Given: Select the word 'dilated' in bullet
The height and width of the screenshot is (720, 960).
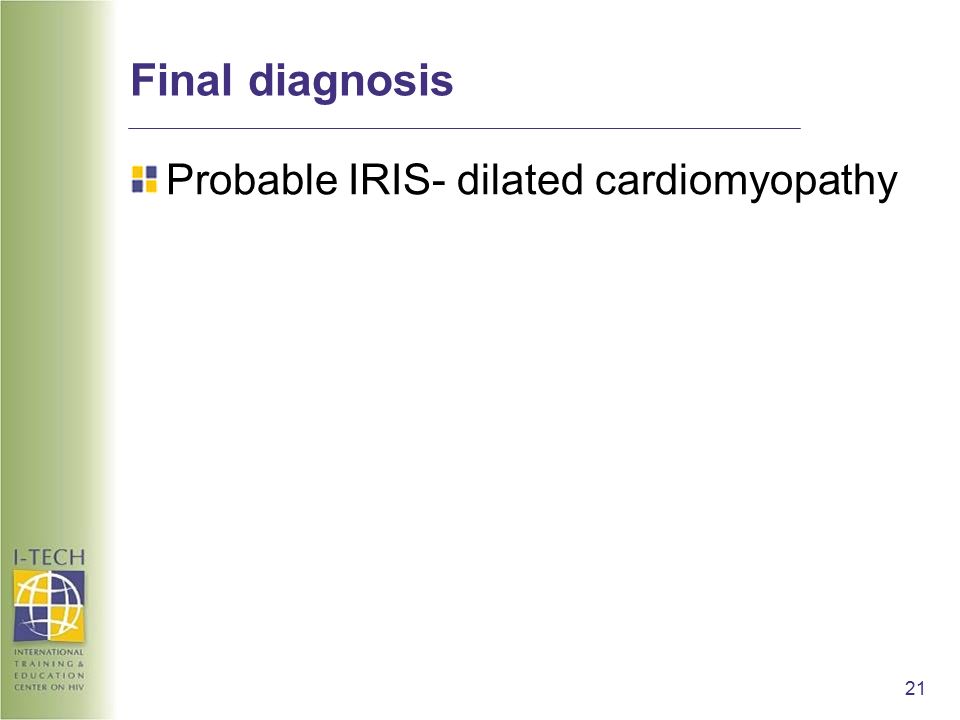Looking at the screenshot, I should (520, 179).
